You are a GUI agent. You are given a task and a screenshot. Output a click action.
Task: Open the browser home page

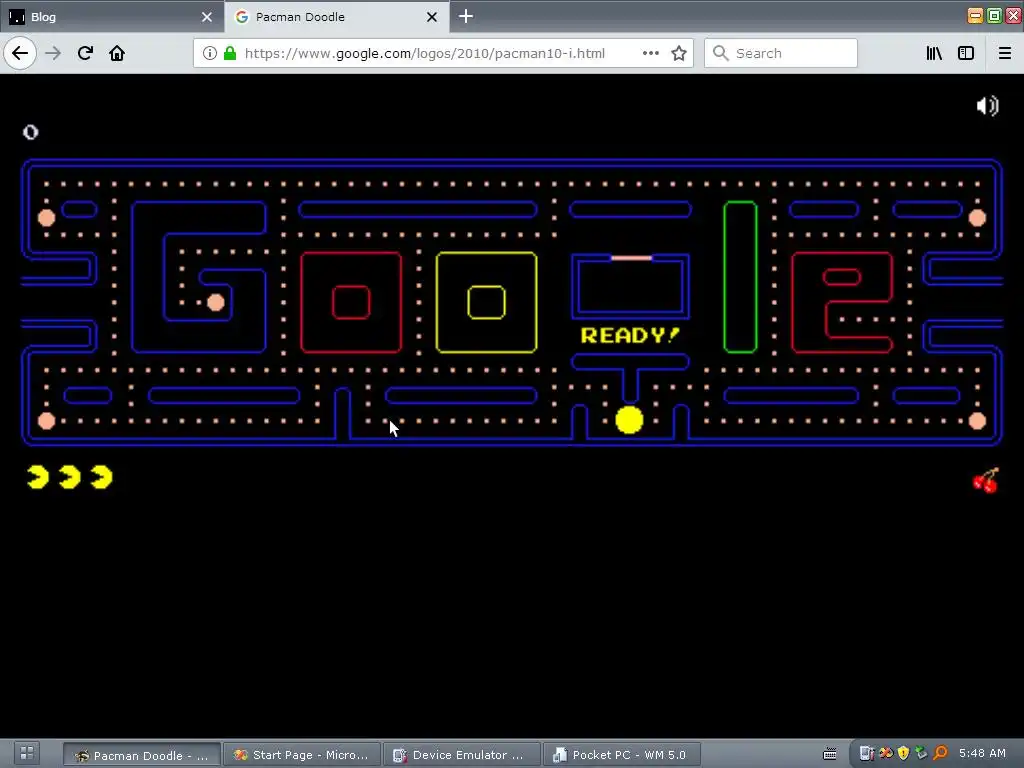coord(117,53)
